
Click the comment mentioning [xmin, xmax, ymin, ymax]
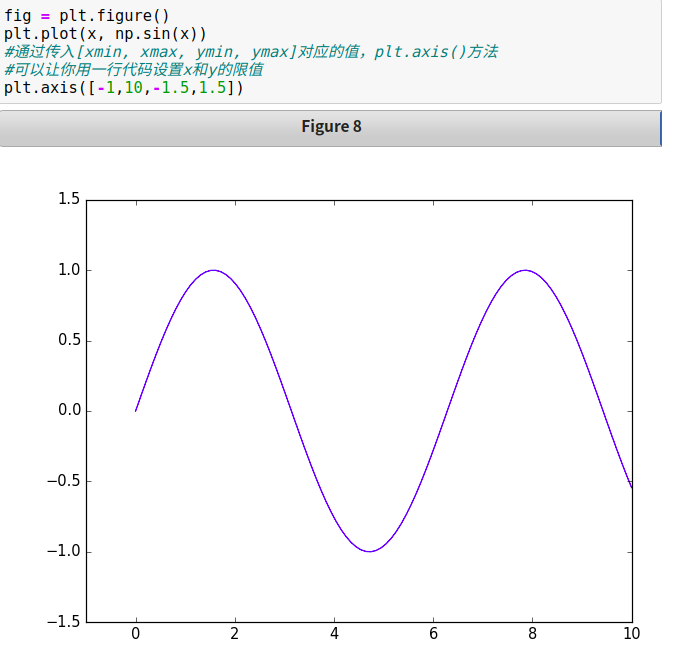click(x=251, y=52)
